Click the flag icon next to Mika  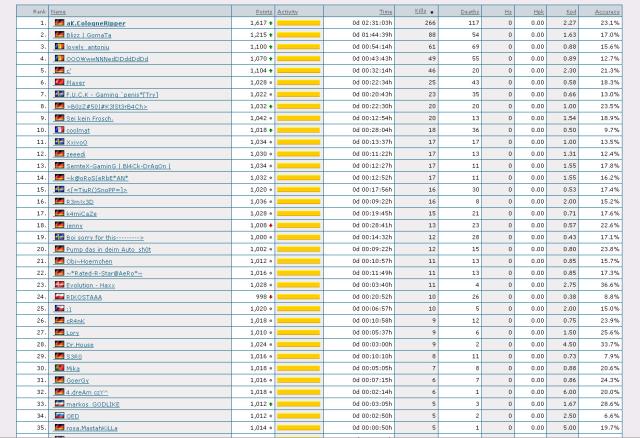pos(59,368)
